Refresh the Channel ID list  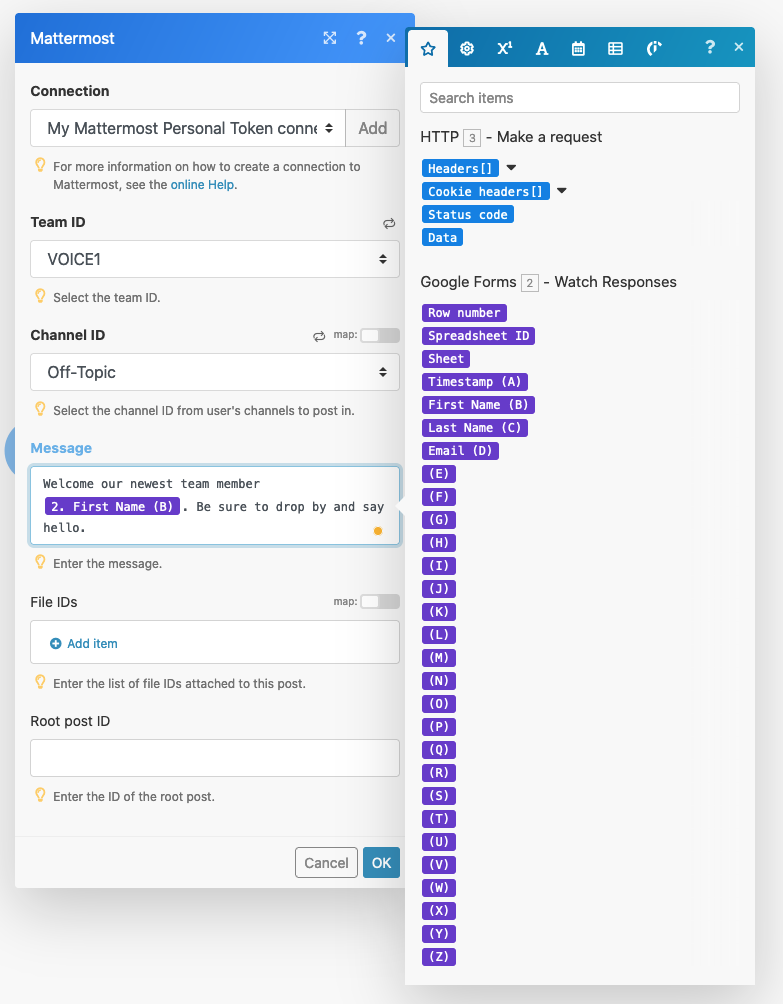click(x=319, y=336)
